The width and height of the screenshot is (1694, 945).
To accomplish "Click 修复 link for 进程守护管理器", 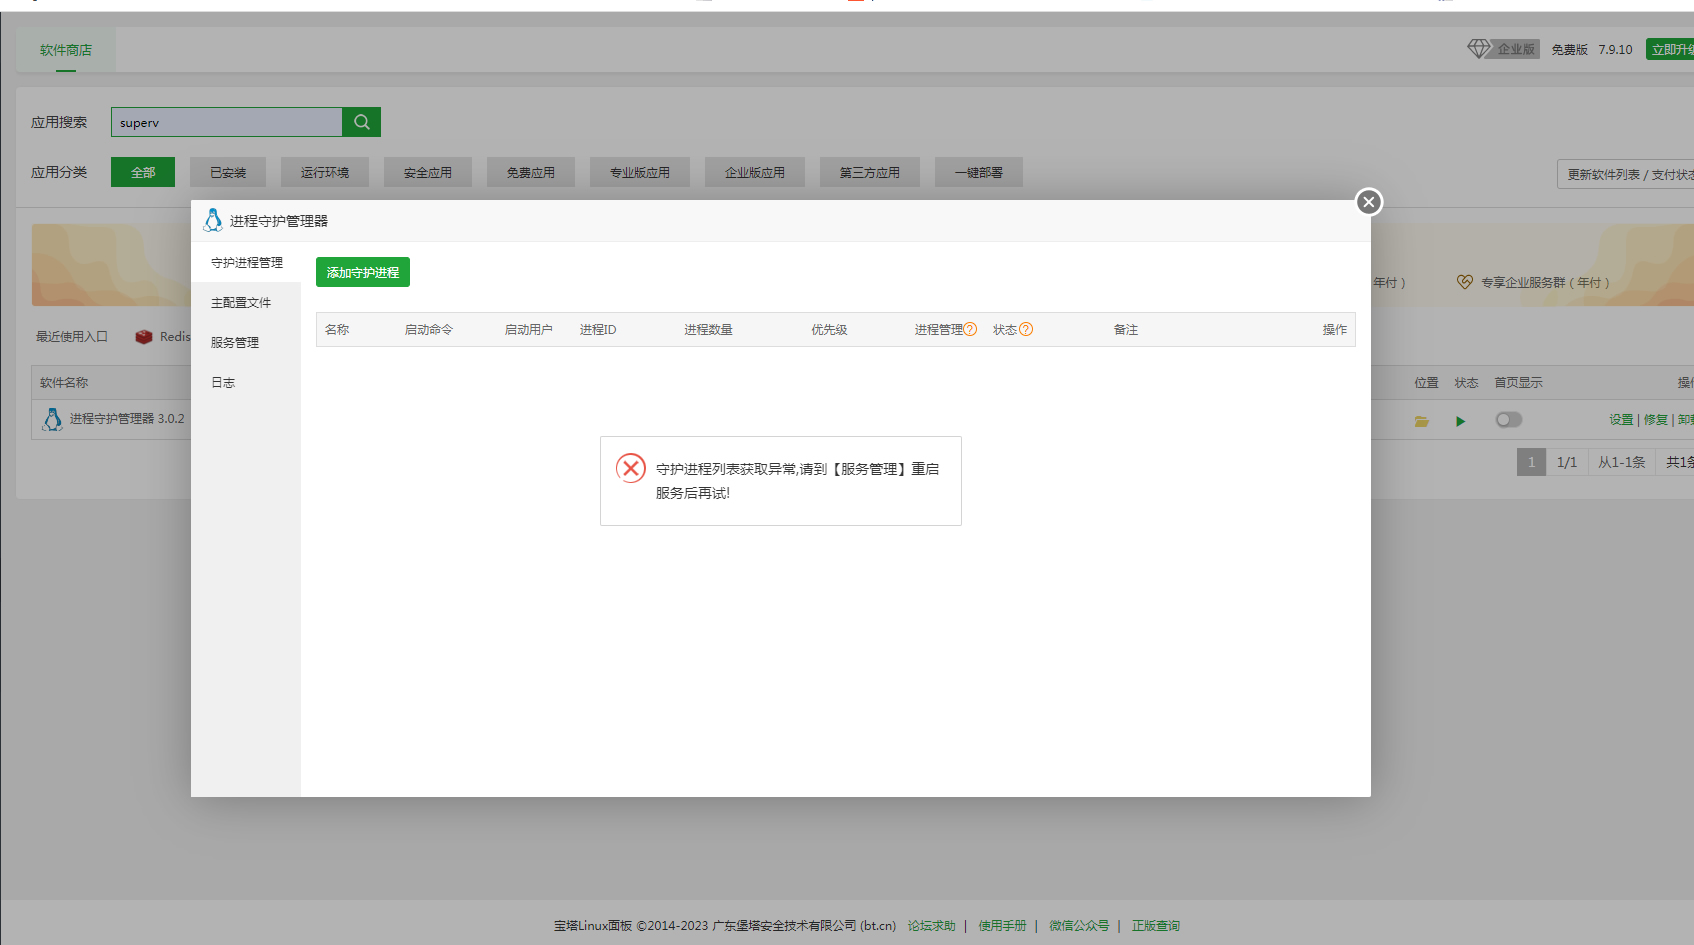I will [1656, 420].
